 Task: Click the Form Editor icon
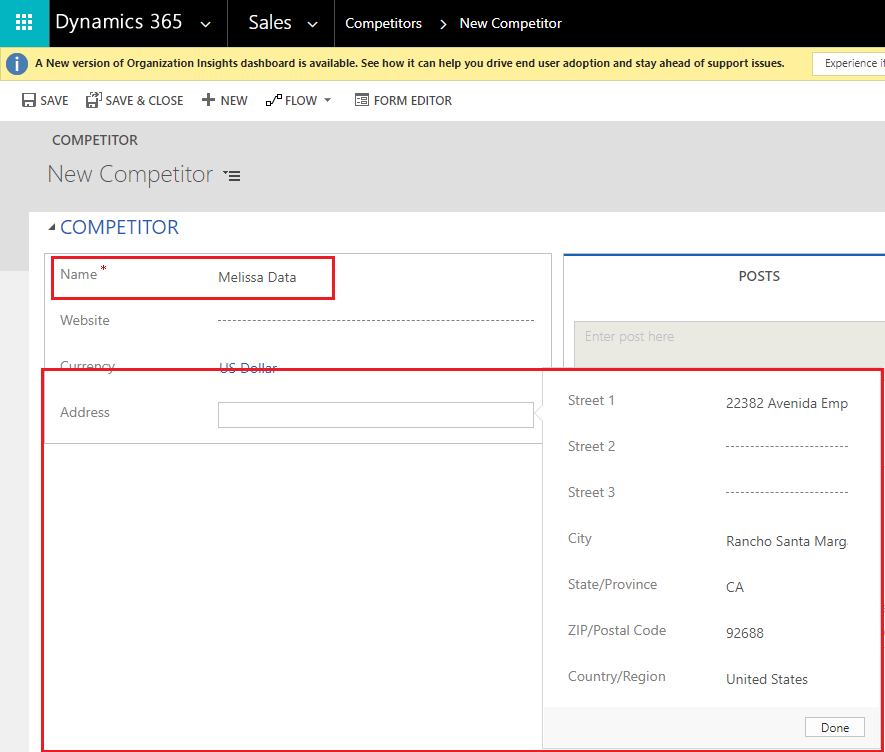pyautogui.click(x=361, y=100)
